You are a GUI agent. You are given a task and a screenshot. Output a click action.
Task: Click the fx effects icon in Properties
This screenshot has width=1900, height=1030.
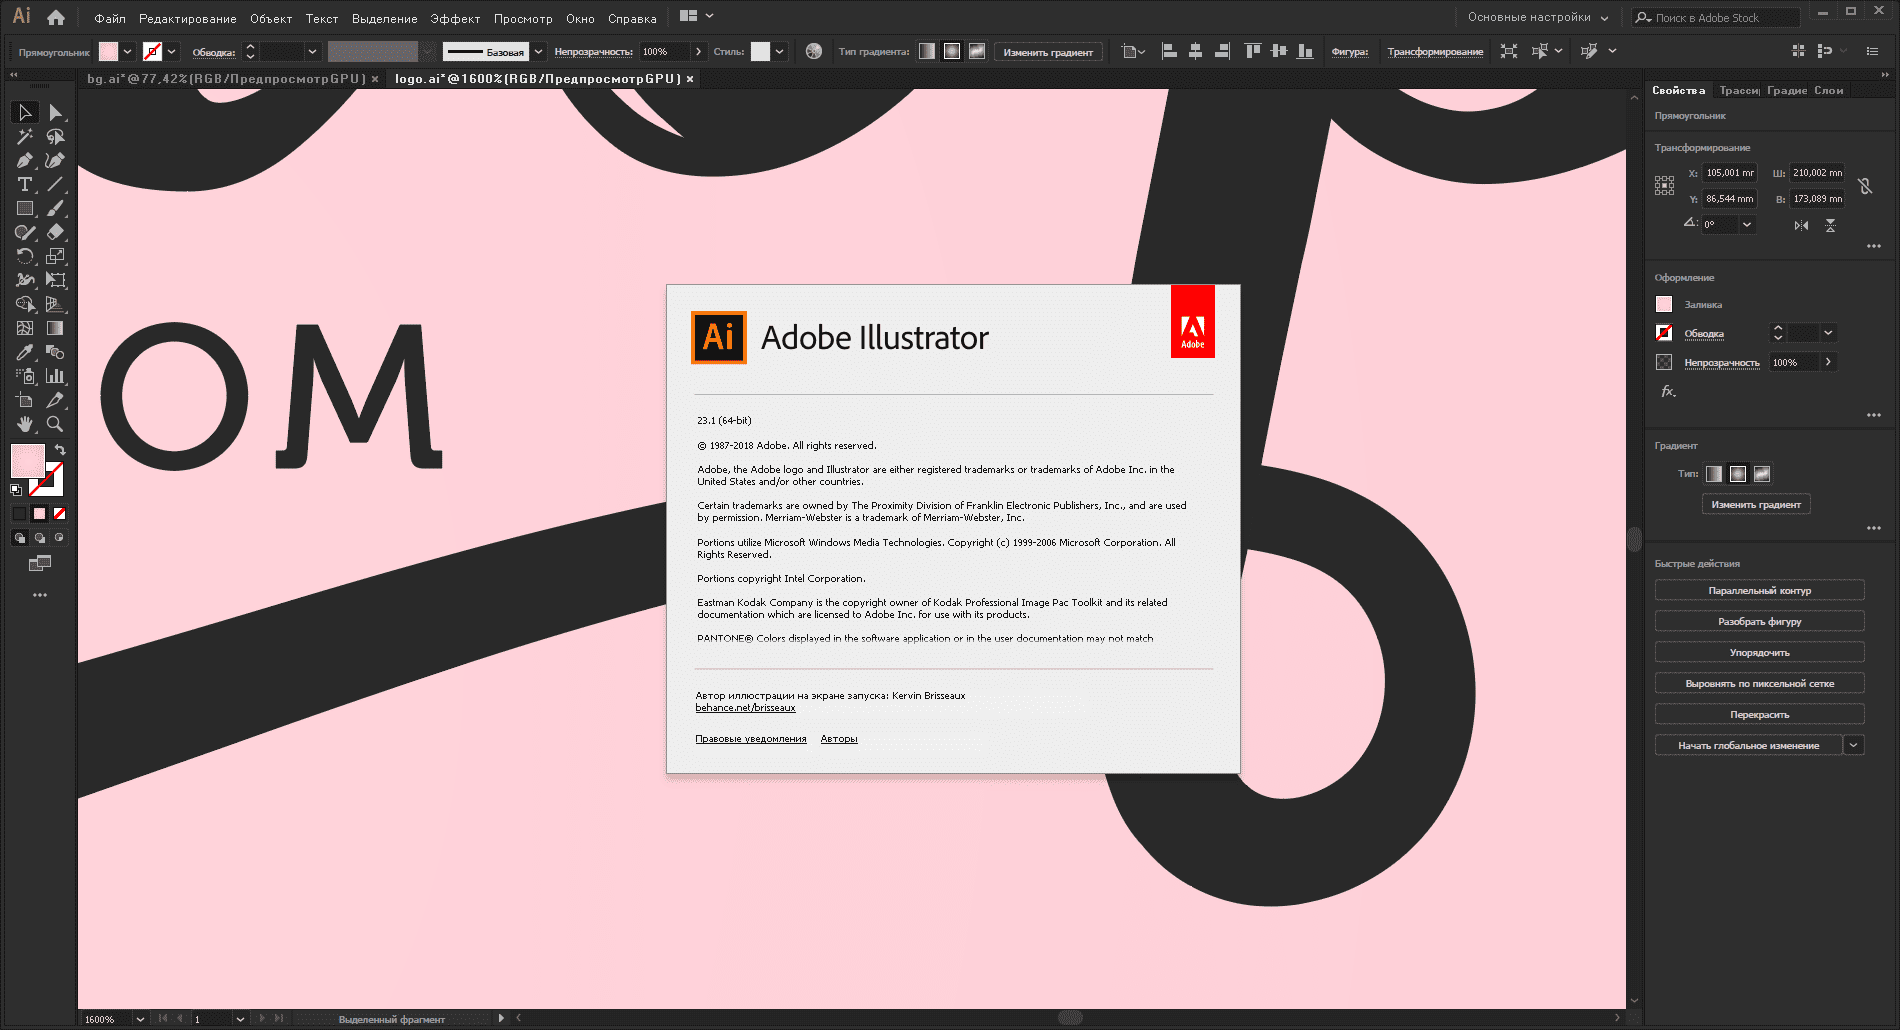point(1668,391)
